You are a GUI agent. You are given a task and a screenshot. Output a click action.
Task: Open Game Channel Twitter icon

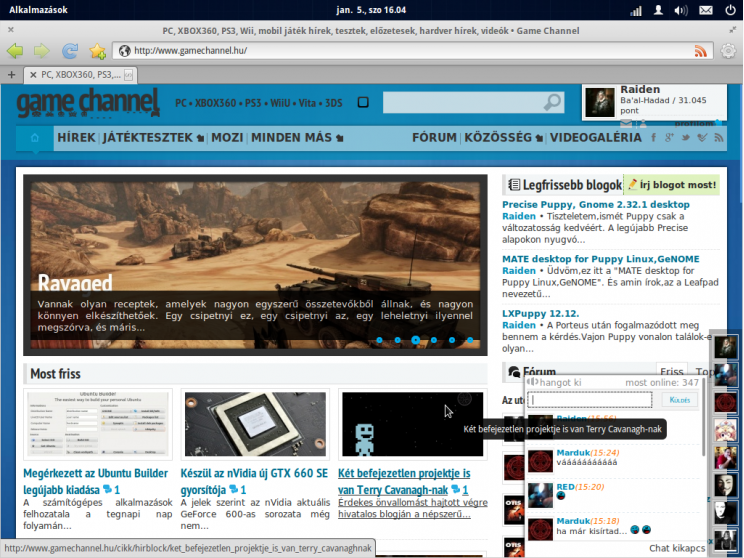point(686,138)
